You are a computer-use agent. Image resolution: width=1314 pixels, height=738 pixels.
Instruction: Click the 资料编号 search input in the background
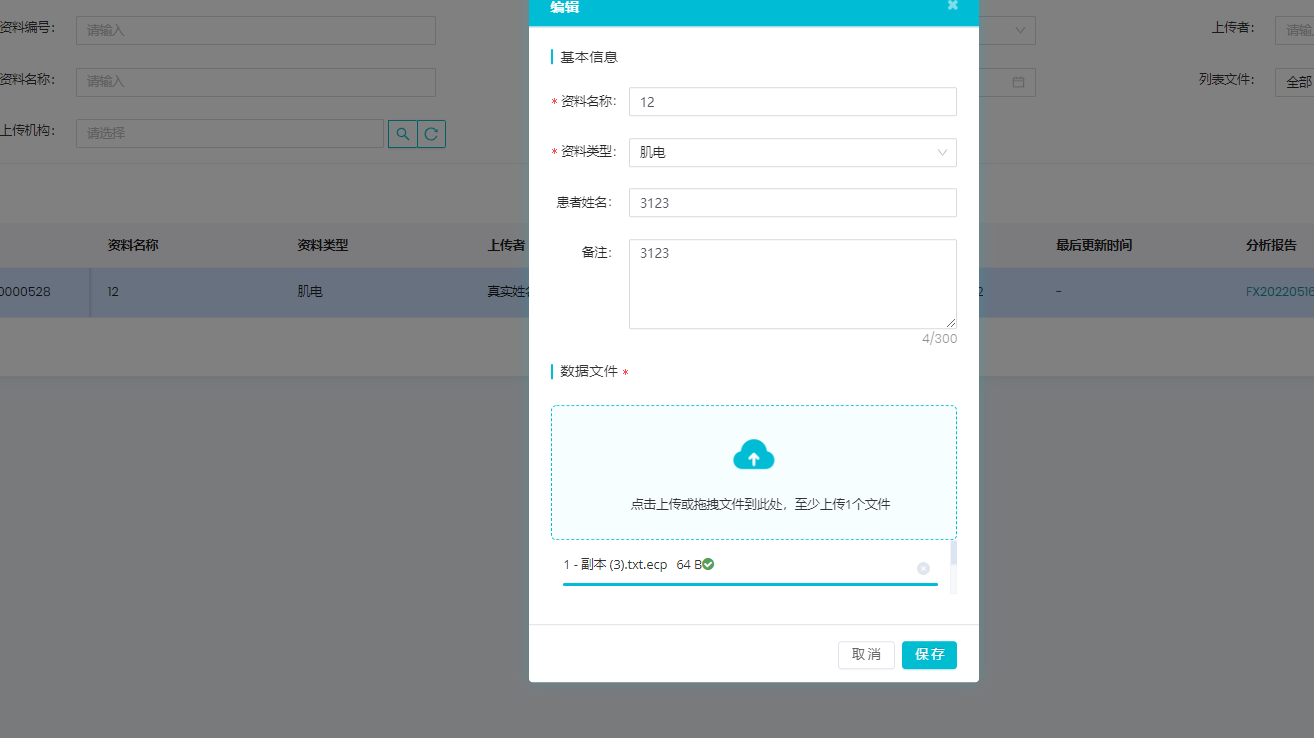pyautogui.click(x=256, y=30)
